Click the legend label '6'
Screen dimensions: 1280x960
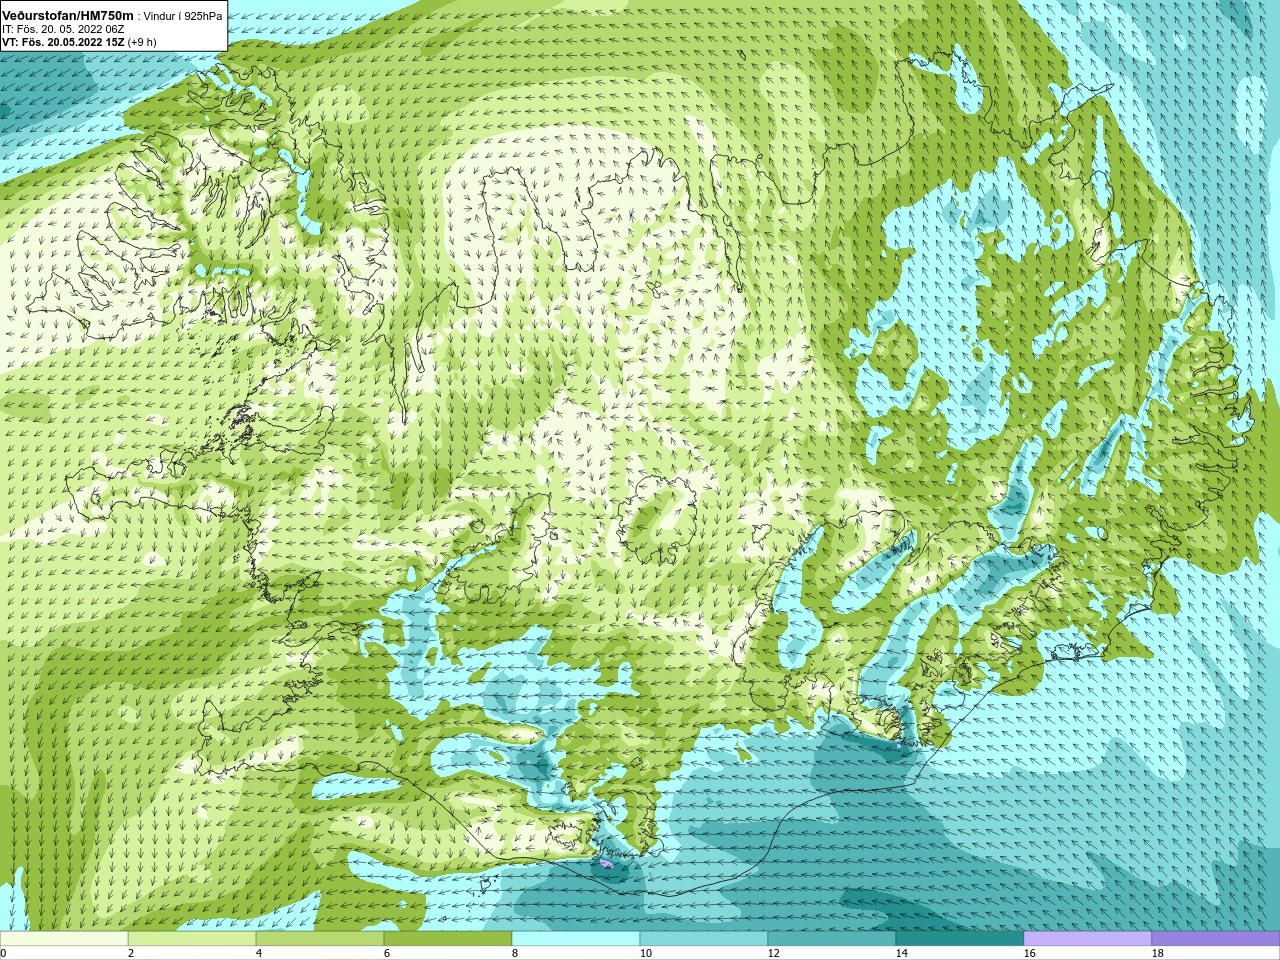pyautogui.click(x=387, y=954)
